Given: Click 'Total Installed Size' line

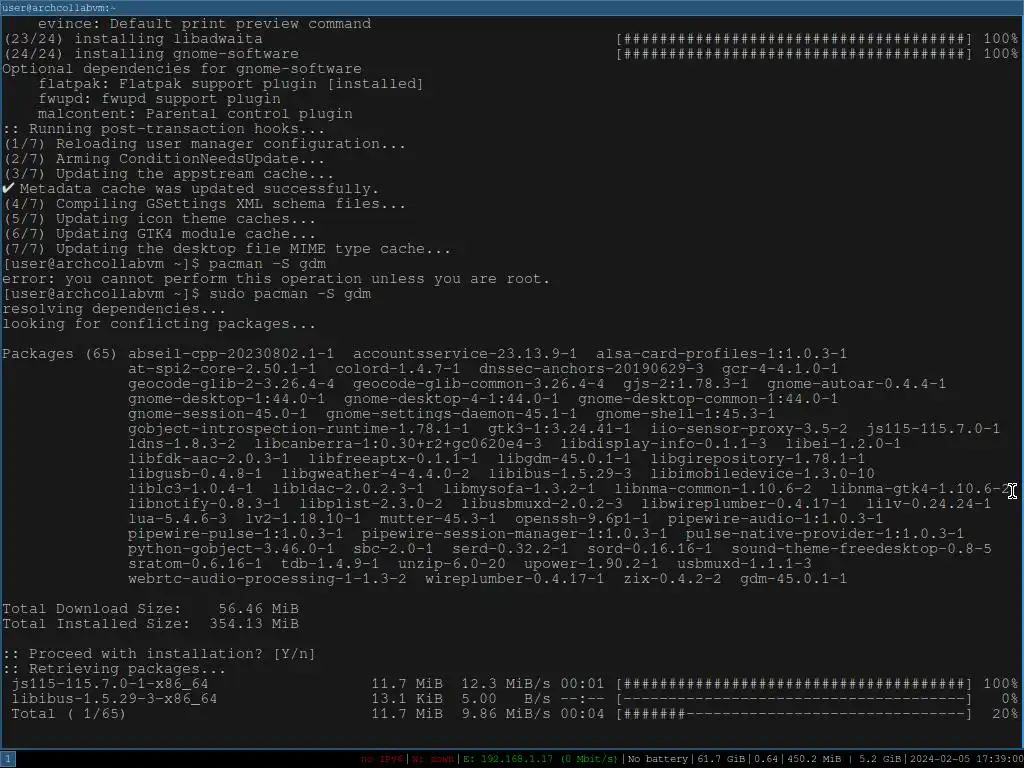Looking at the screenshot, I should pyautogui.click(x=150, y=624).
